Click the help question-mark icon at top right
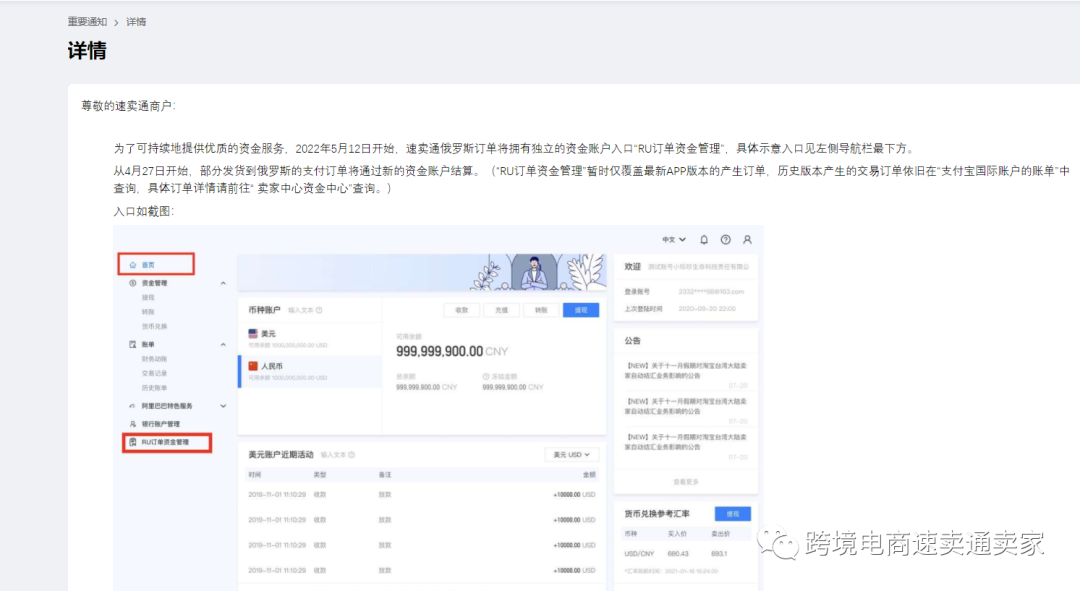This screenshot has height=591, width=1080. tap(726, 239)
